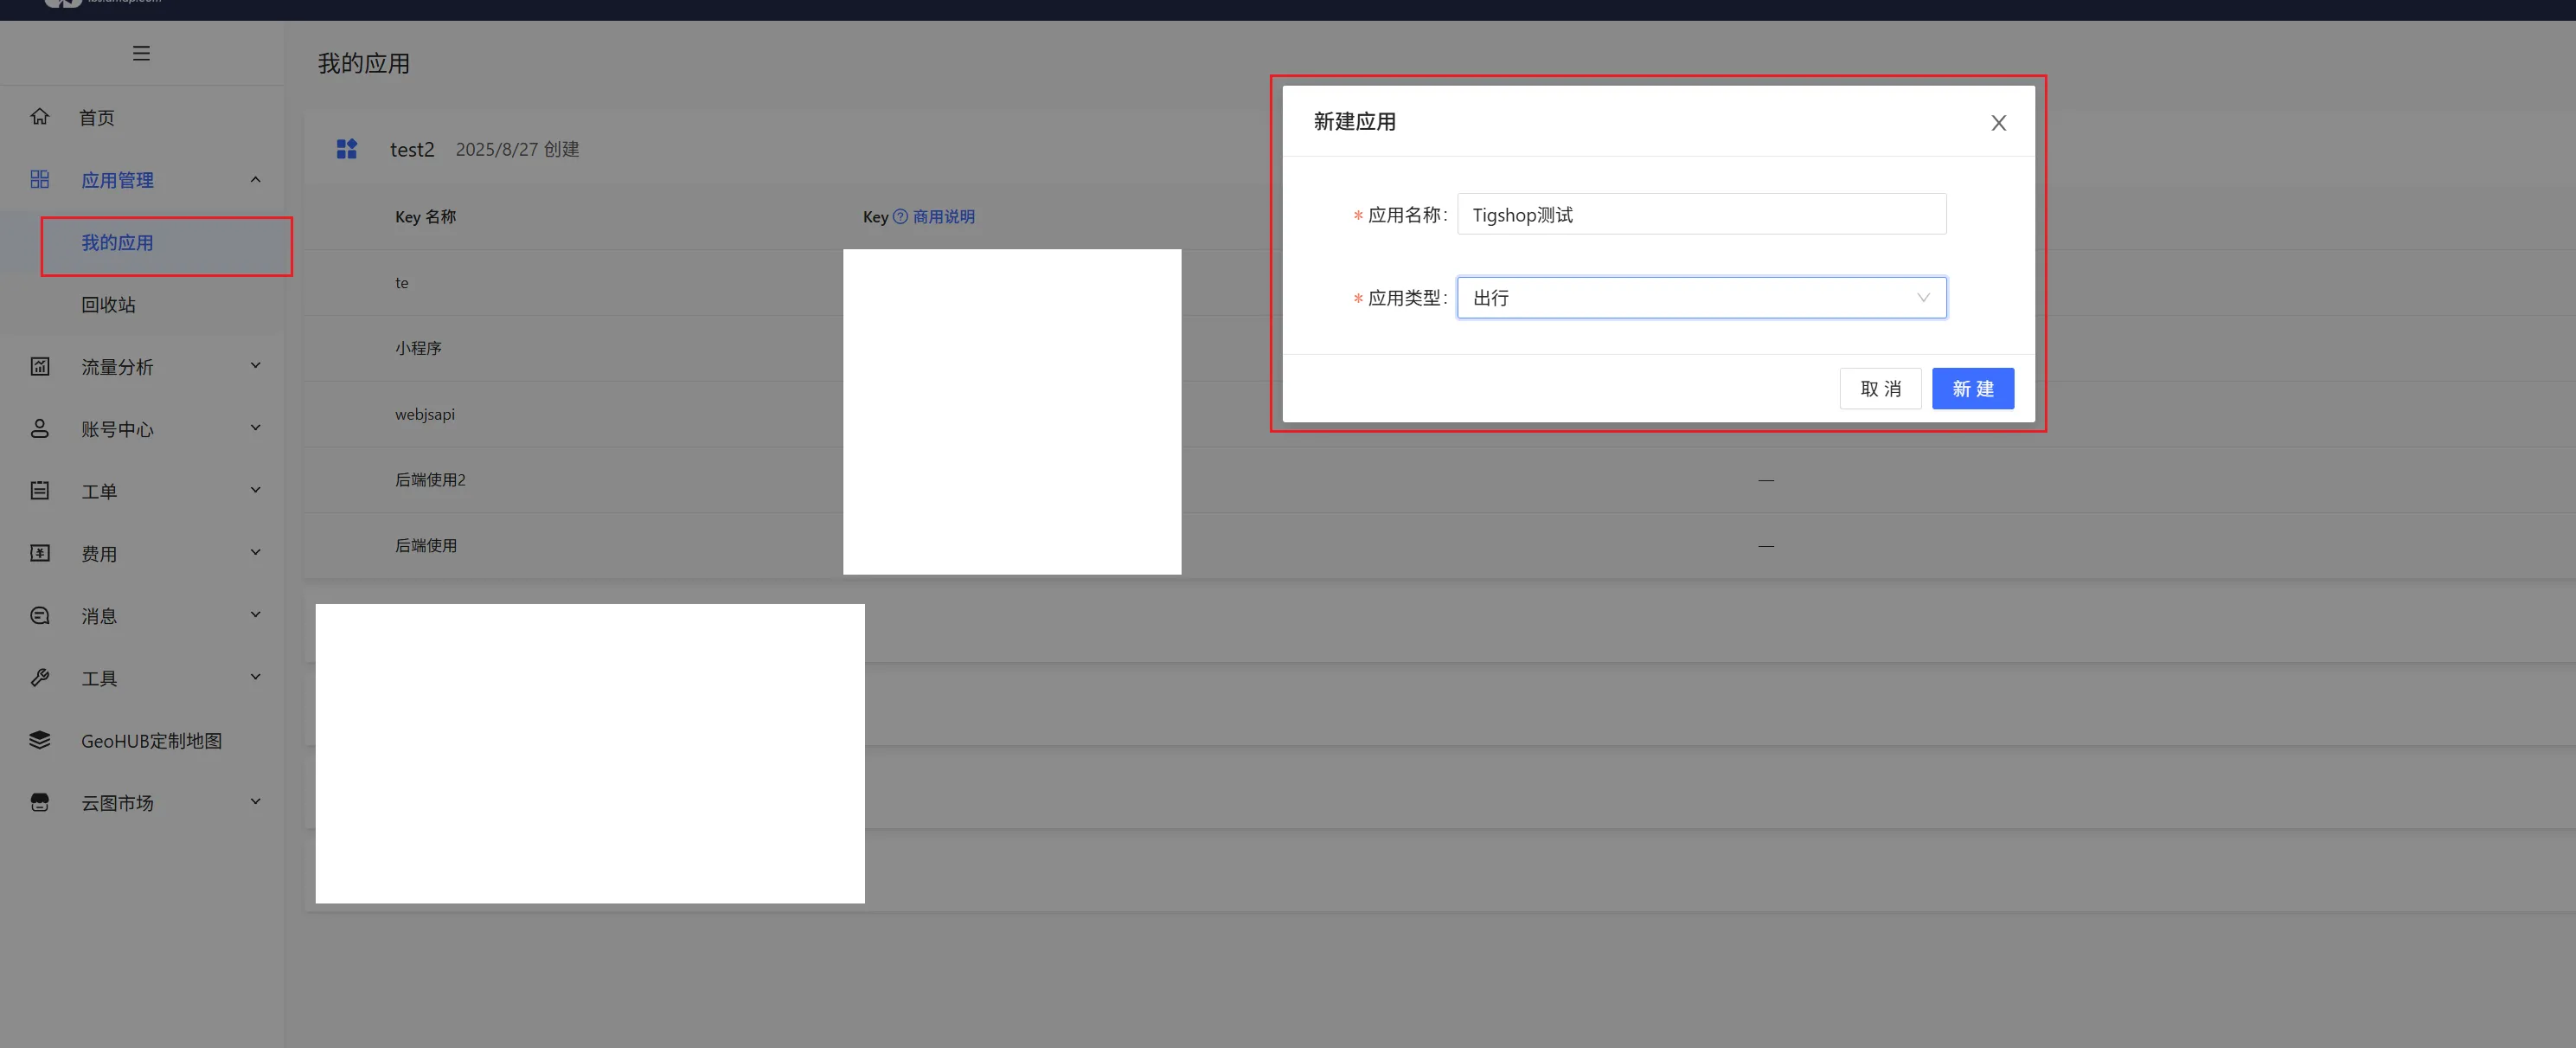Click the GeoHUB layers icon
The image size is (2576, 1048).
(x=40, y=740)
